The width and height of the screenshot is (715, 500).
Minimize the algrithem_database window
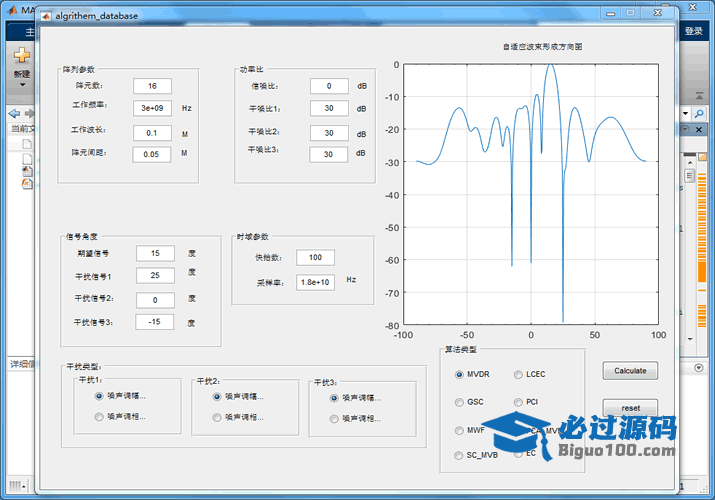coord(611,13)
